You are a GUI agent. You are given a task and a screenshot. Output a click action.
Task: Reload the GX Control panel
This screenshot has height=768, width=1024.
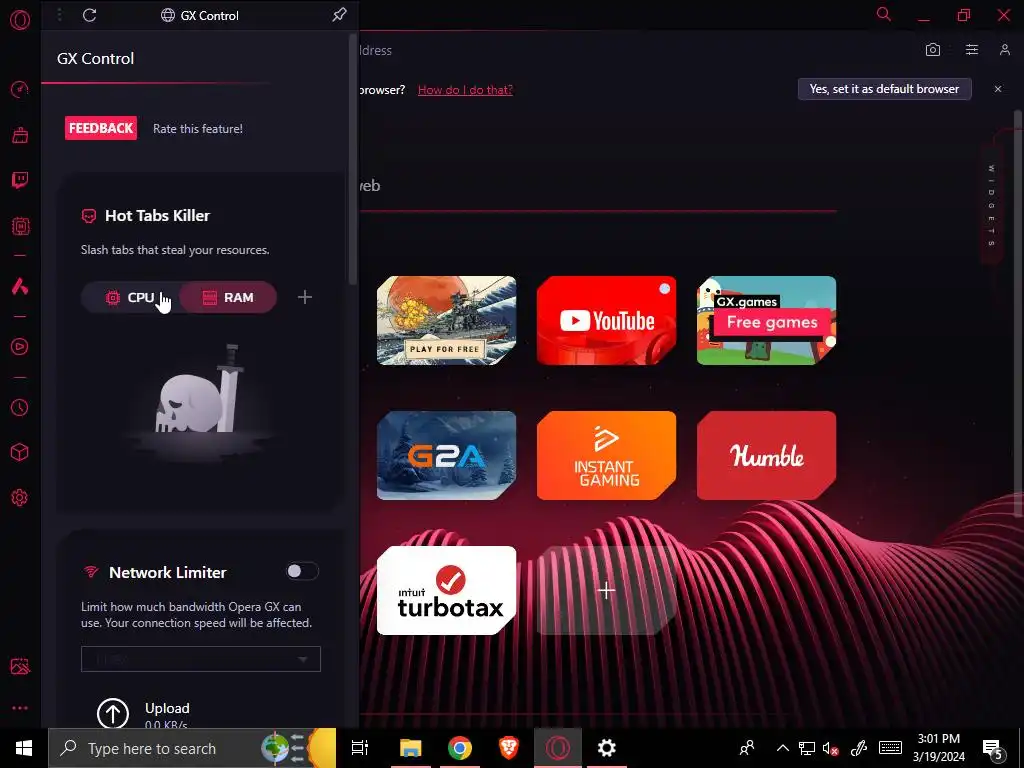[89, 15]
